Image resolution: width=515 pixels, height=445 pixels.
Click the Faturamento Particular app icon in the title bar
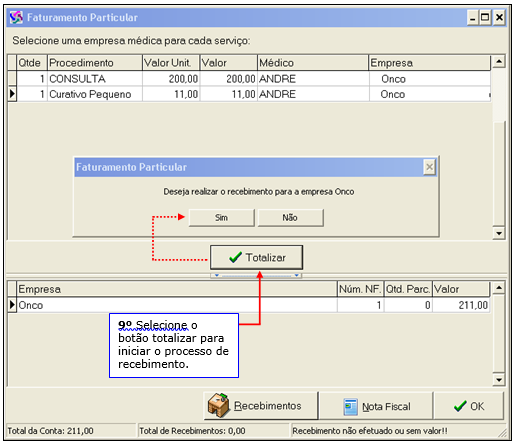[16, 17]
